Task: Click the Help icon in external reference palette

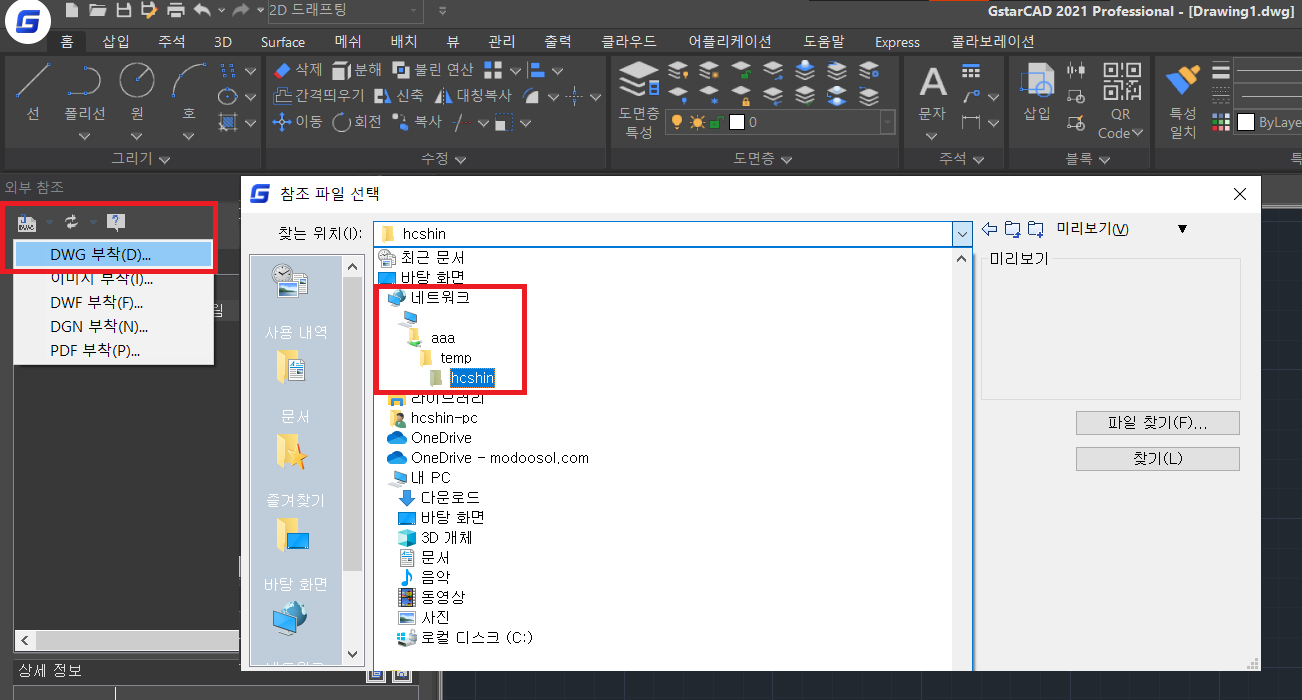Action: click(116, 222)
